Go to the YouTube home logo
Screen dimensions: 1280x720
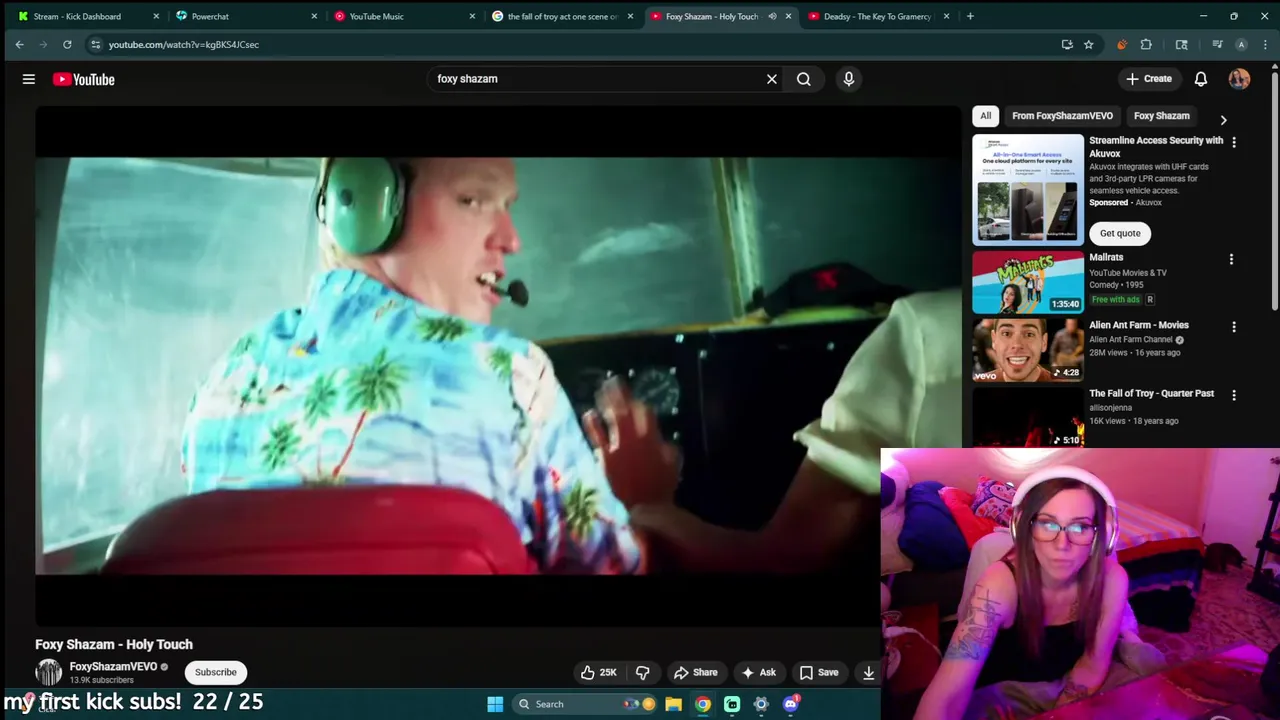[84, 79]
